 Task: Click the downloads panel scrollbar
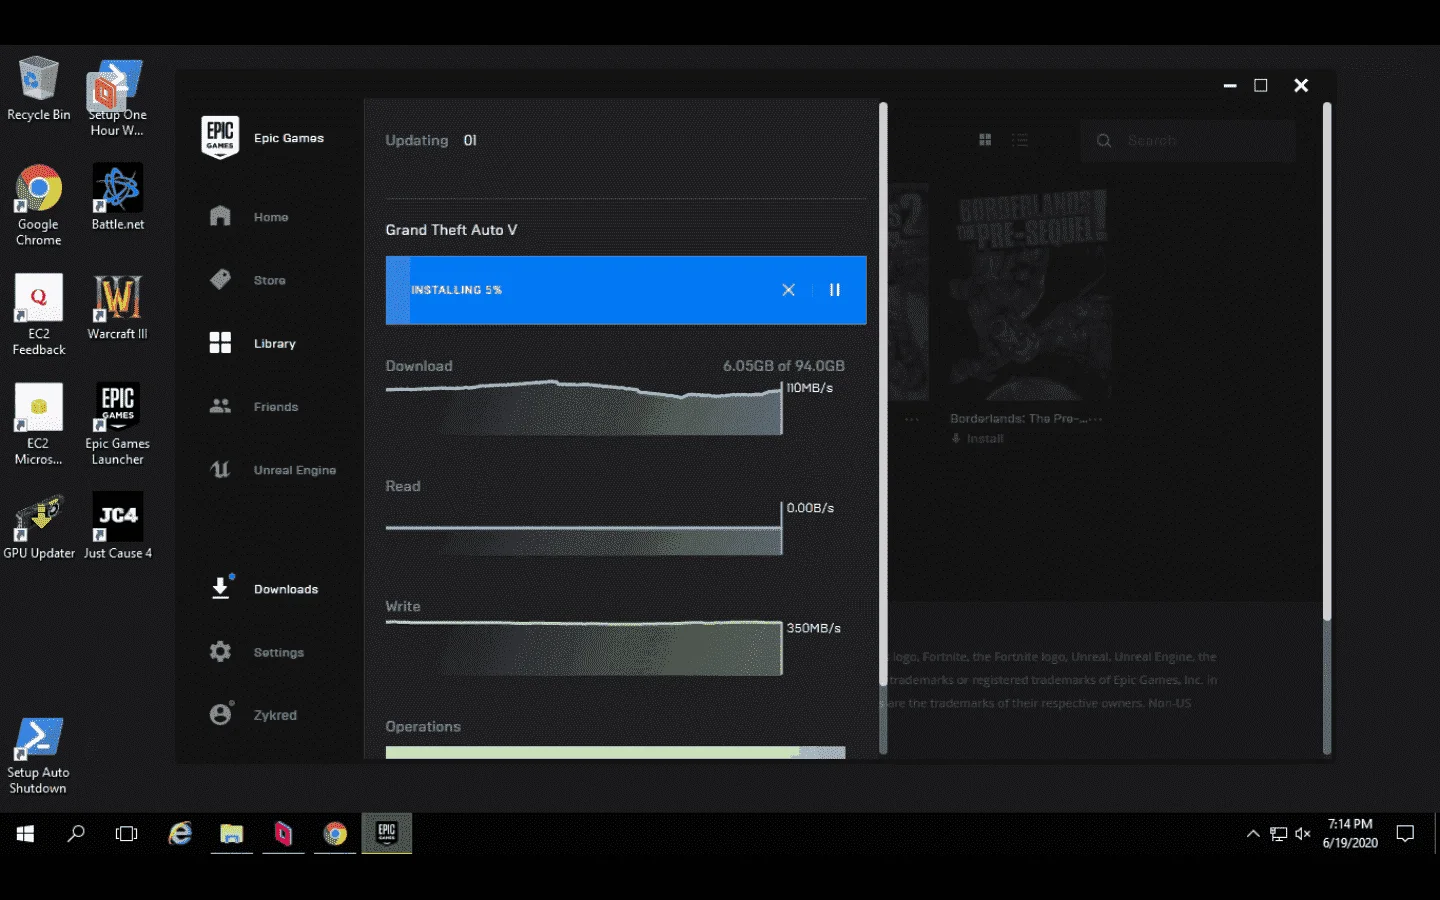(x=883, y=394)
